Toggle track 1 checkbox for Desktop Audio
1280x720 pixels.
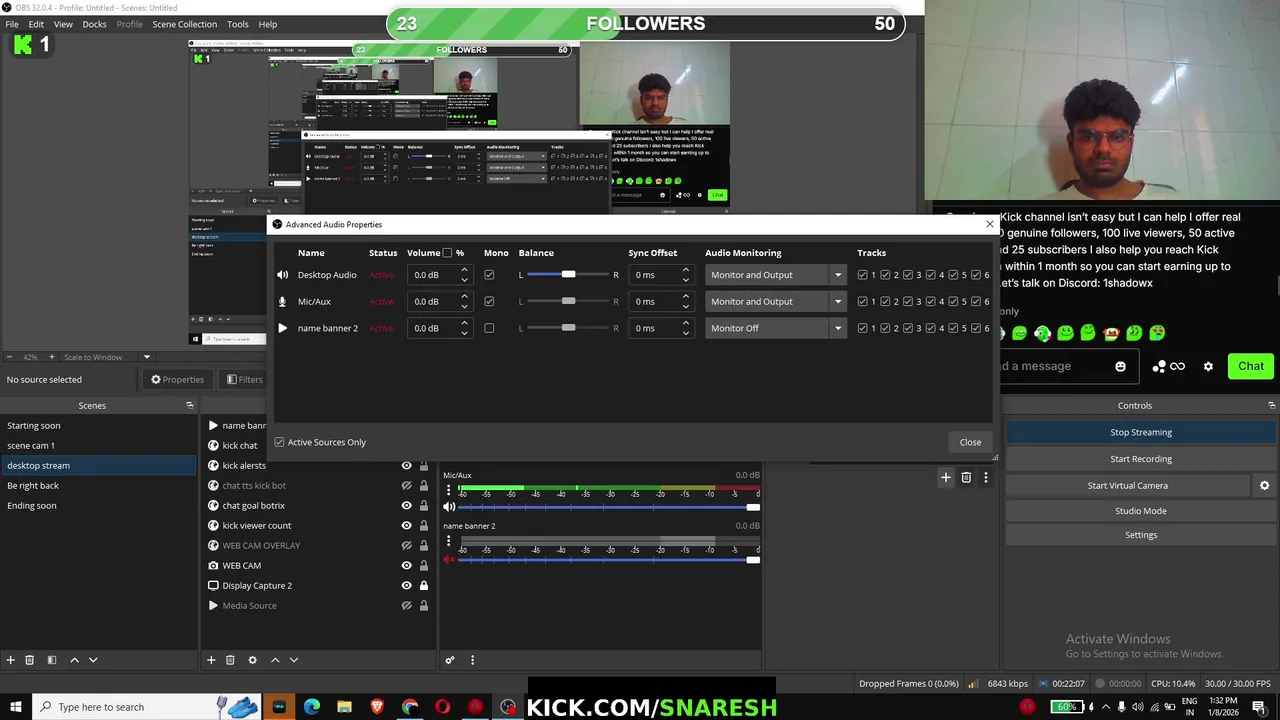[x=863, y=275]
